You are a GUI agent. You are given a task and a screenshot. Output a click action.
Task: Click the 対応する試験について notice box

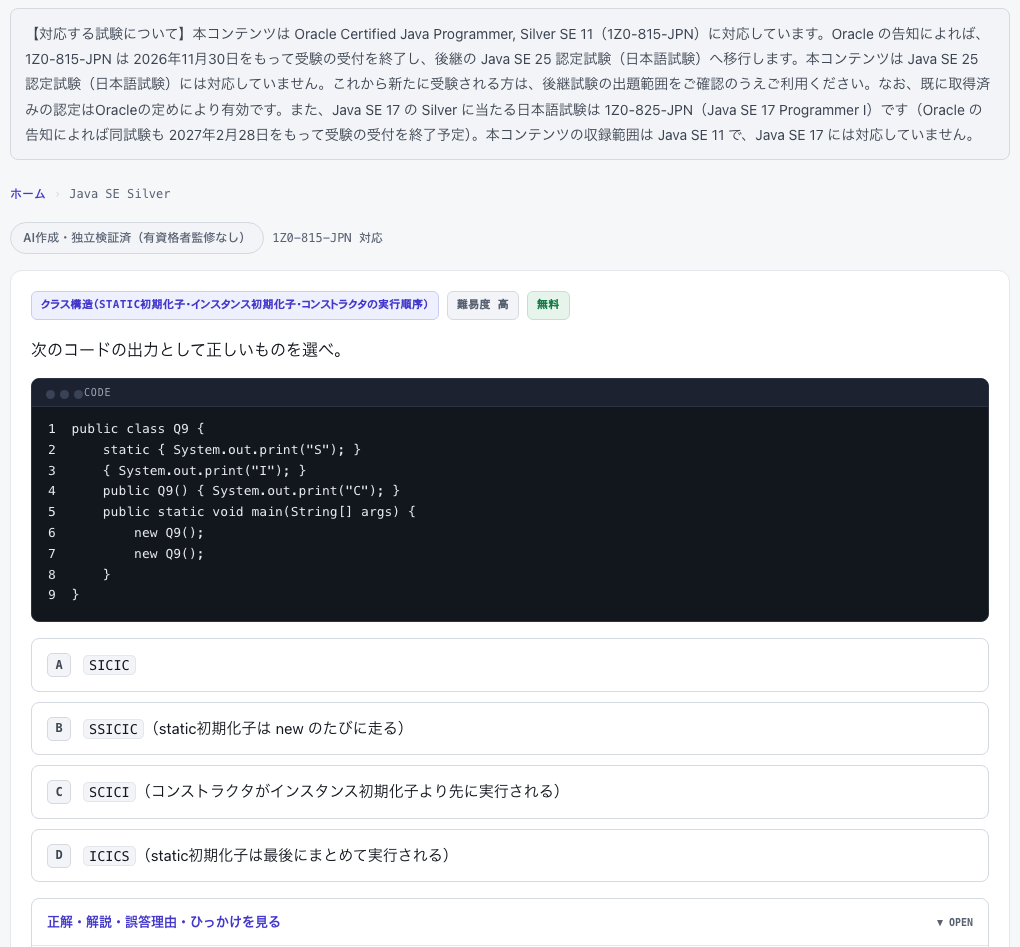pyautogui.click(x=510, y=84)
